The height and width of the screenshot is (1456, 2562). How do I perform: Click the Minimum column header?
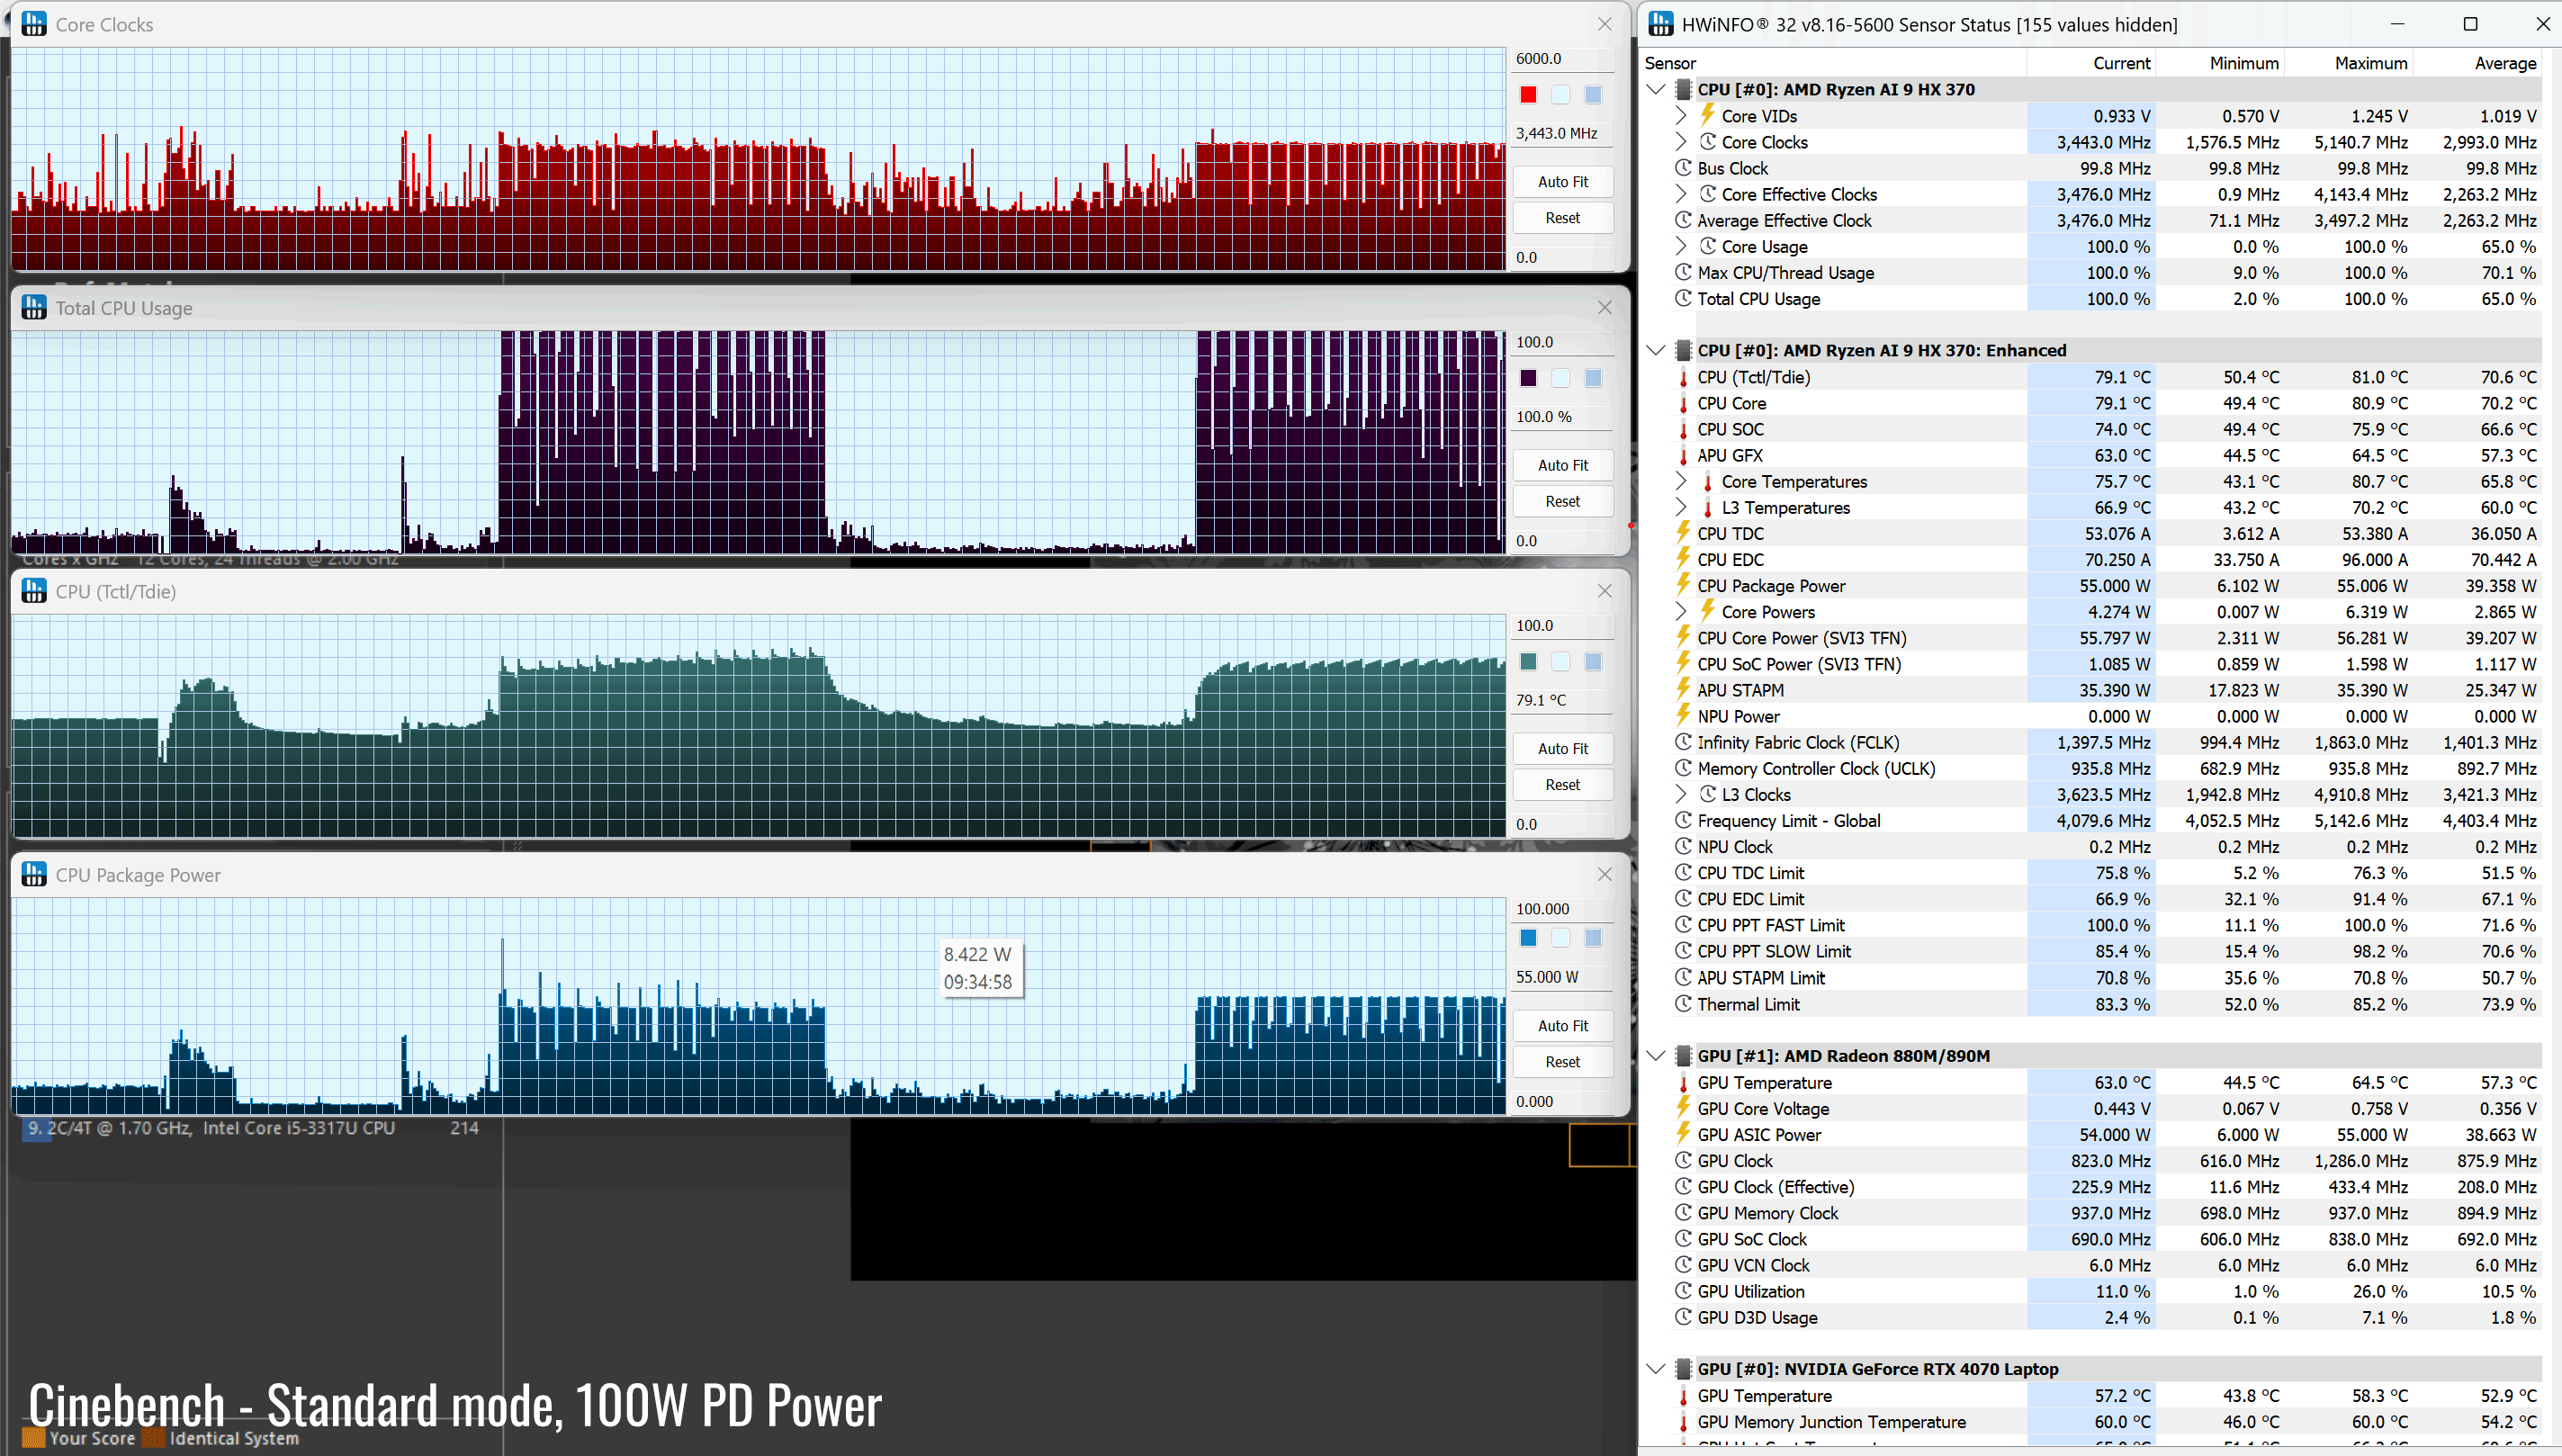point(2220,63)
